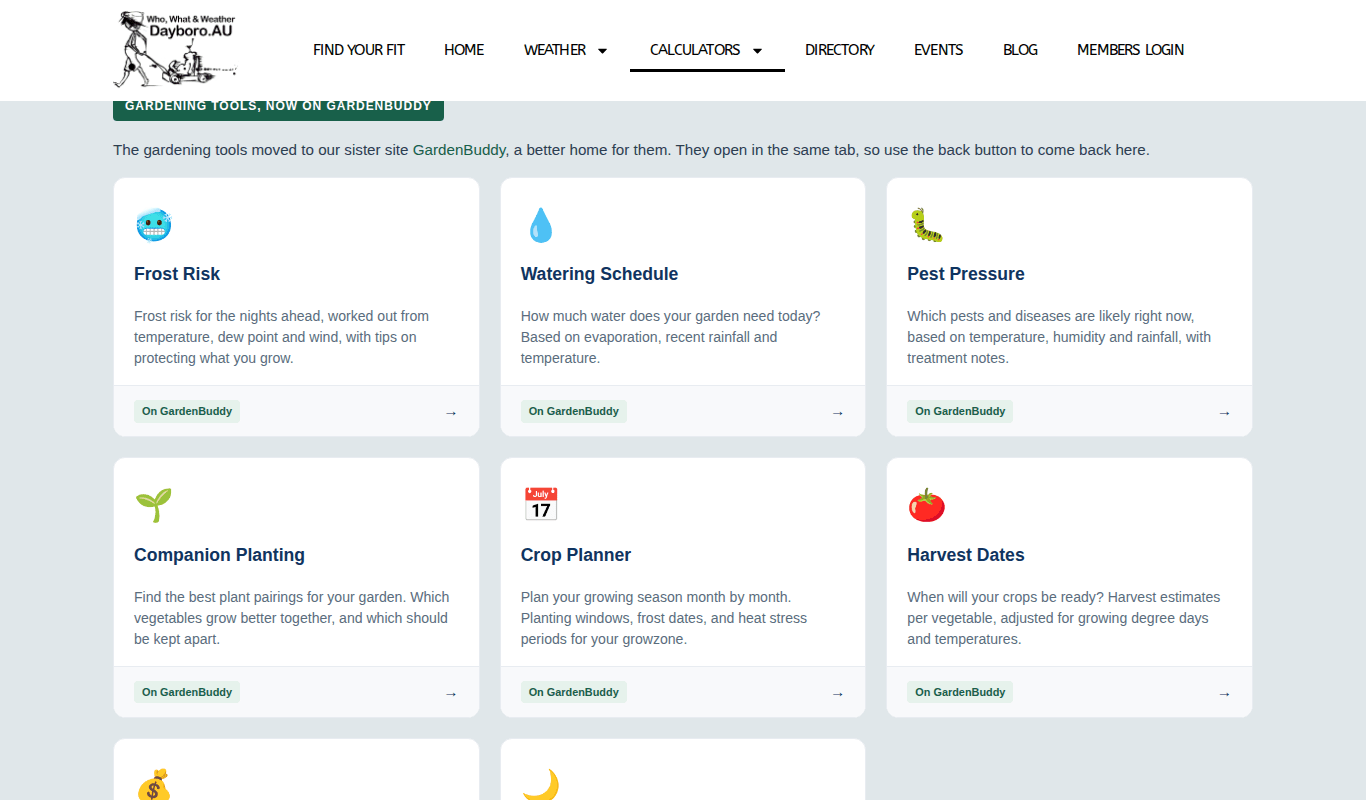Click the July 17 calendar icon on Crop Planner
This screenshot has width=1366, height=800.
[x=540, y=505]
